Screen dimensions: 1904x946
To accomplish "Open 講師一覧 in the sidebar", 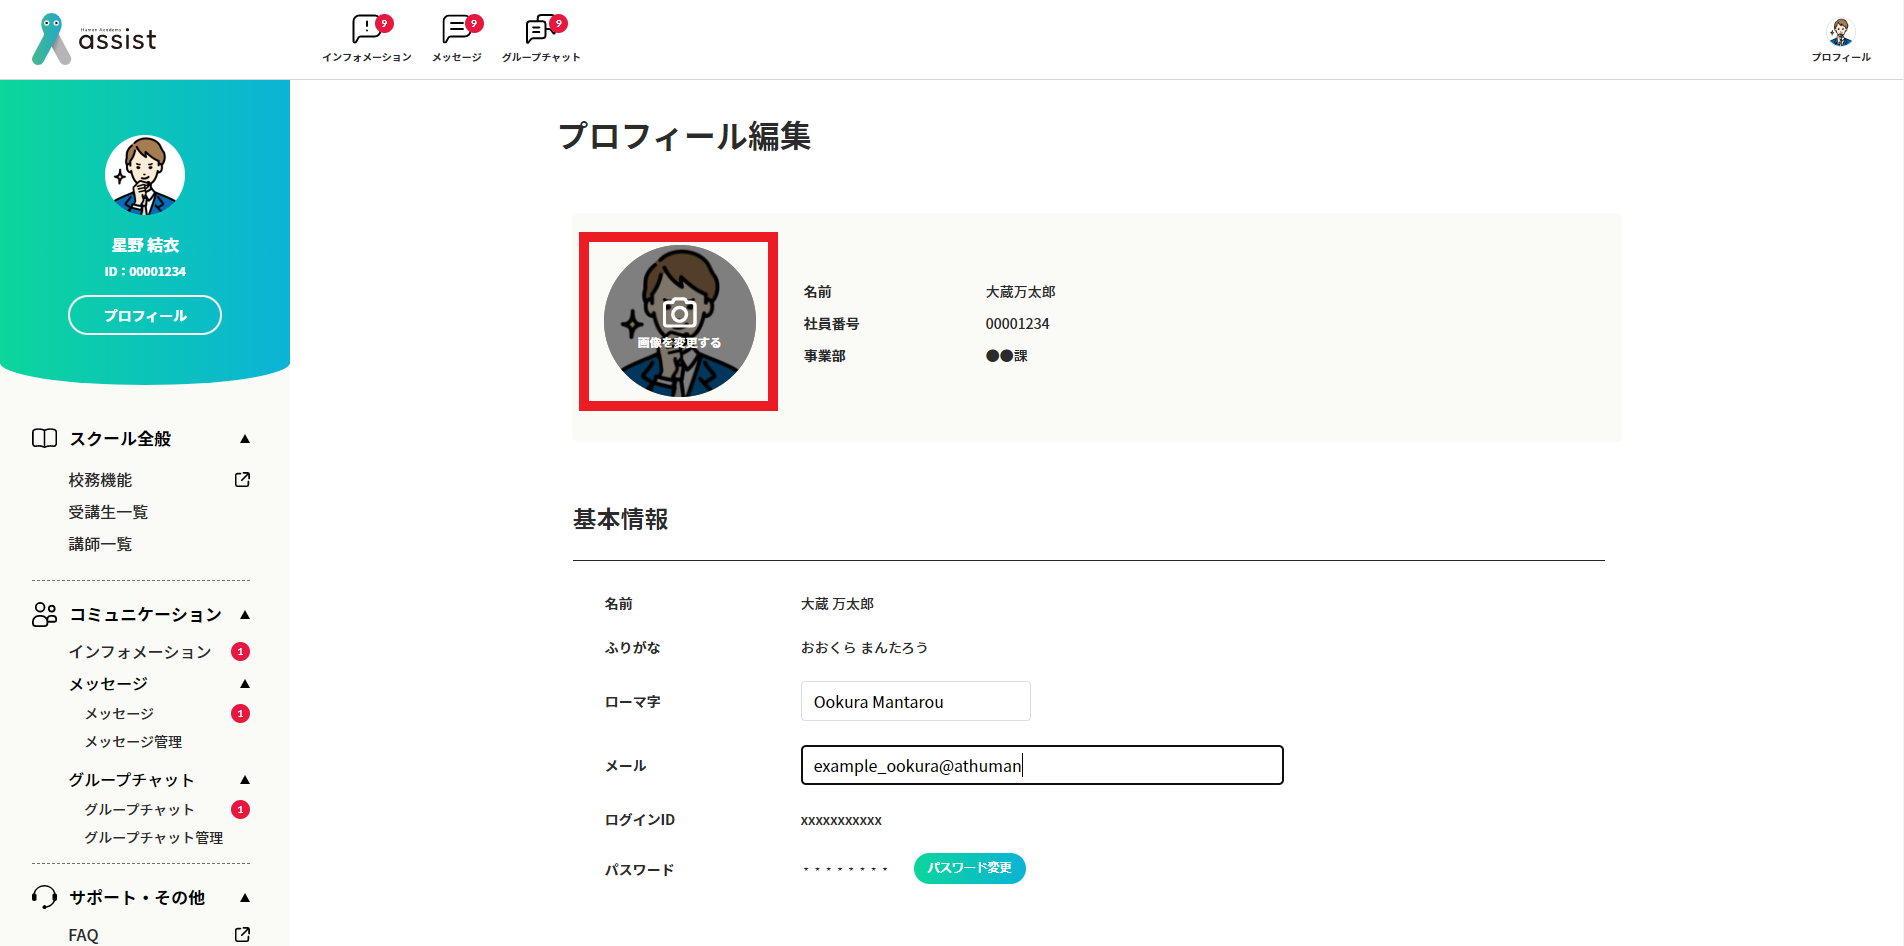I will tap(100, 544).
